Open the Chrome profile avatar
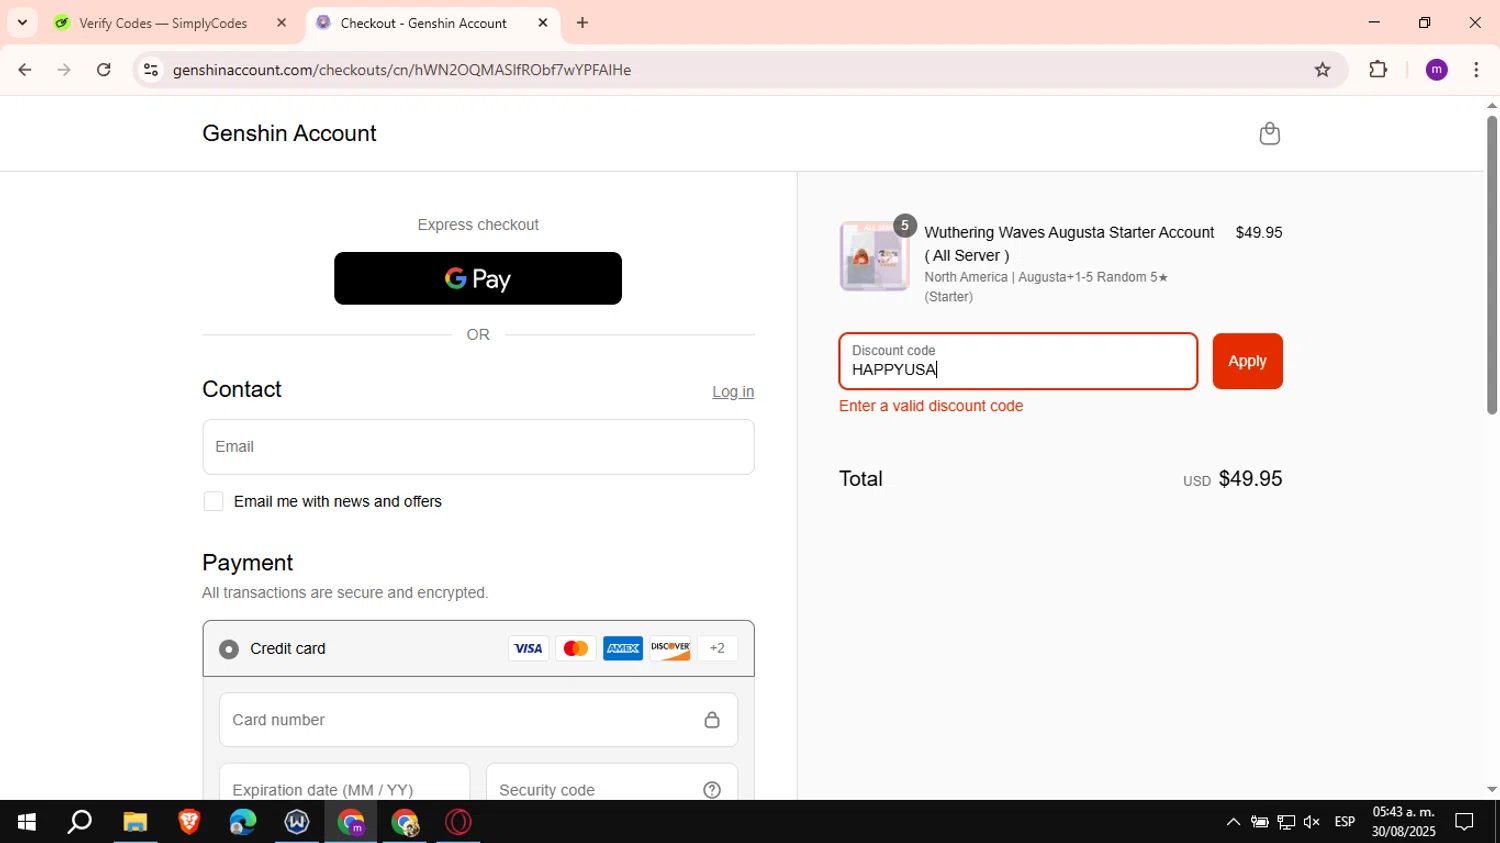The height and width of the screenshot is (843, 1500). pyautogui.click(x=1436, y=70)
